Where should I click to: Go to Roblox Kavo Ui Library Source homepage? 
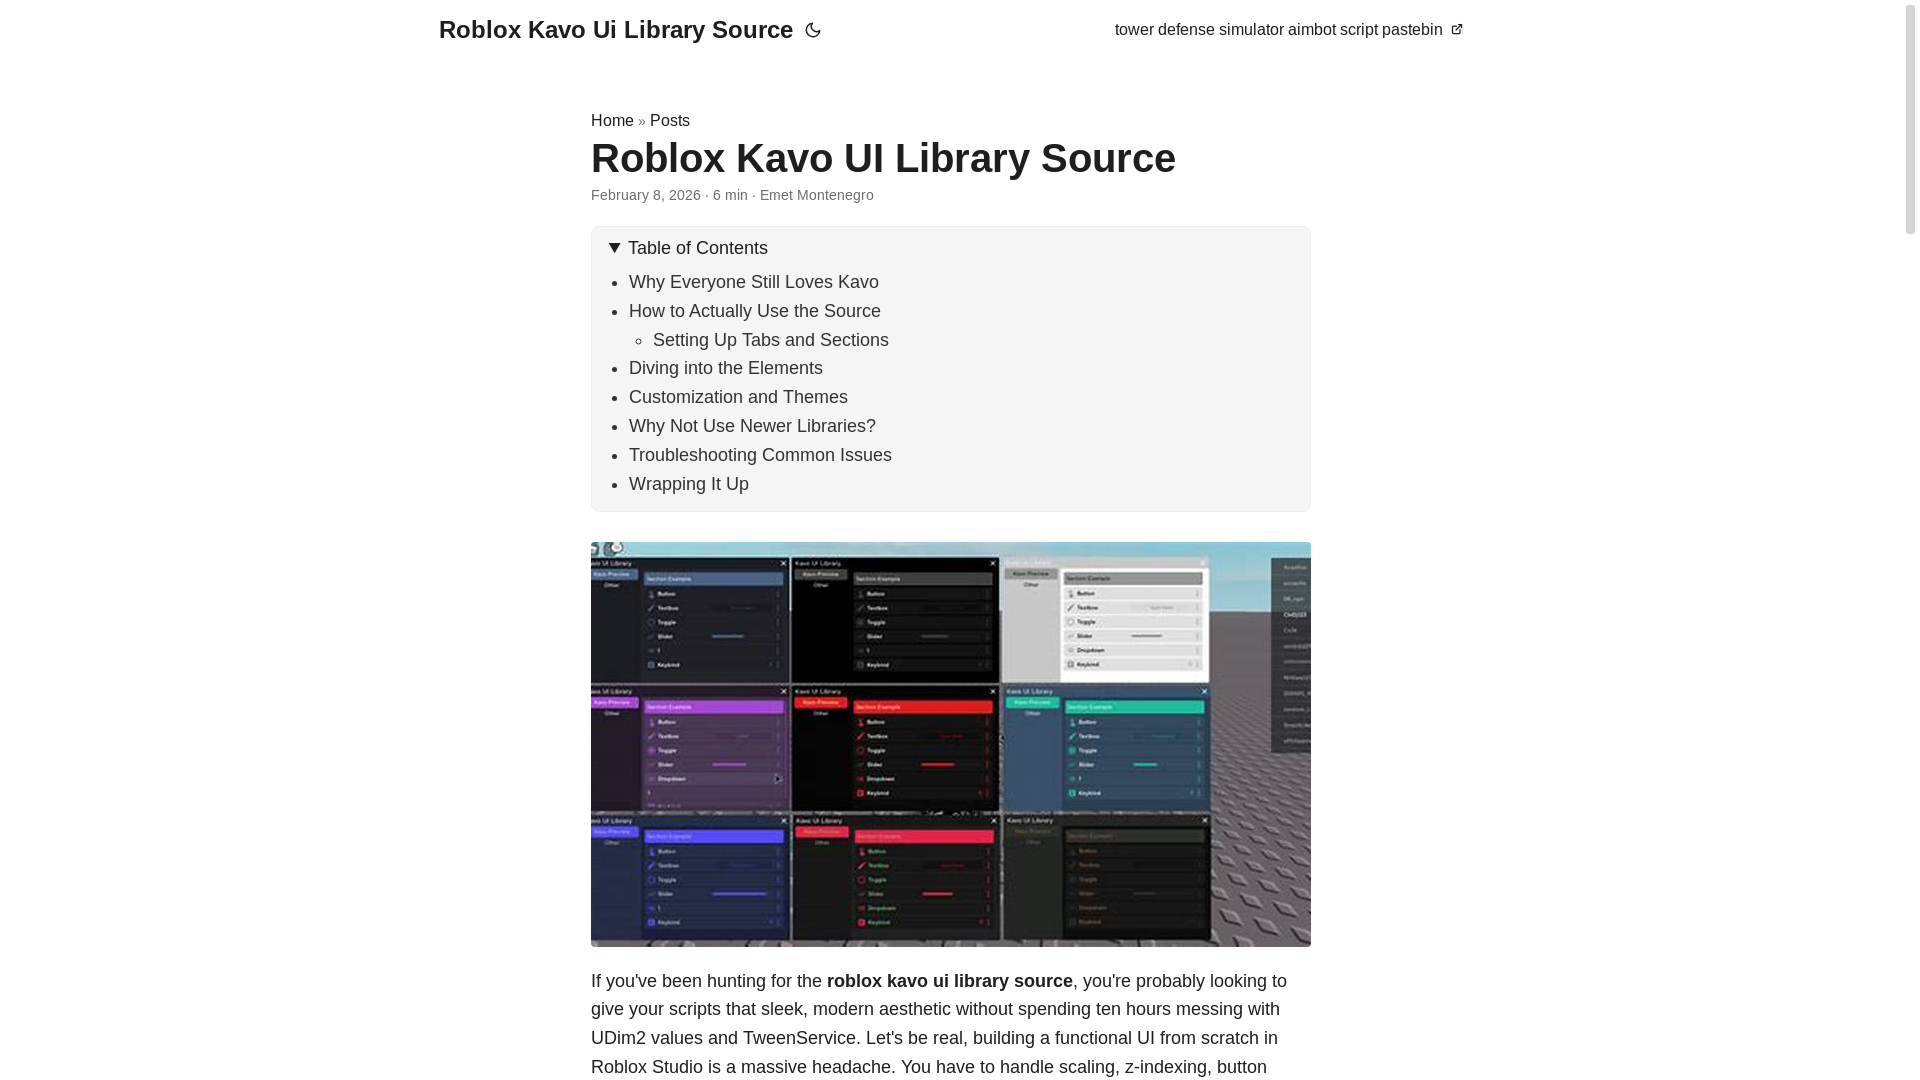pyautogui.click(x=615, y=30)
